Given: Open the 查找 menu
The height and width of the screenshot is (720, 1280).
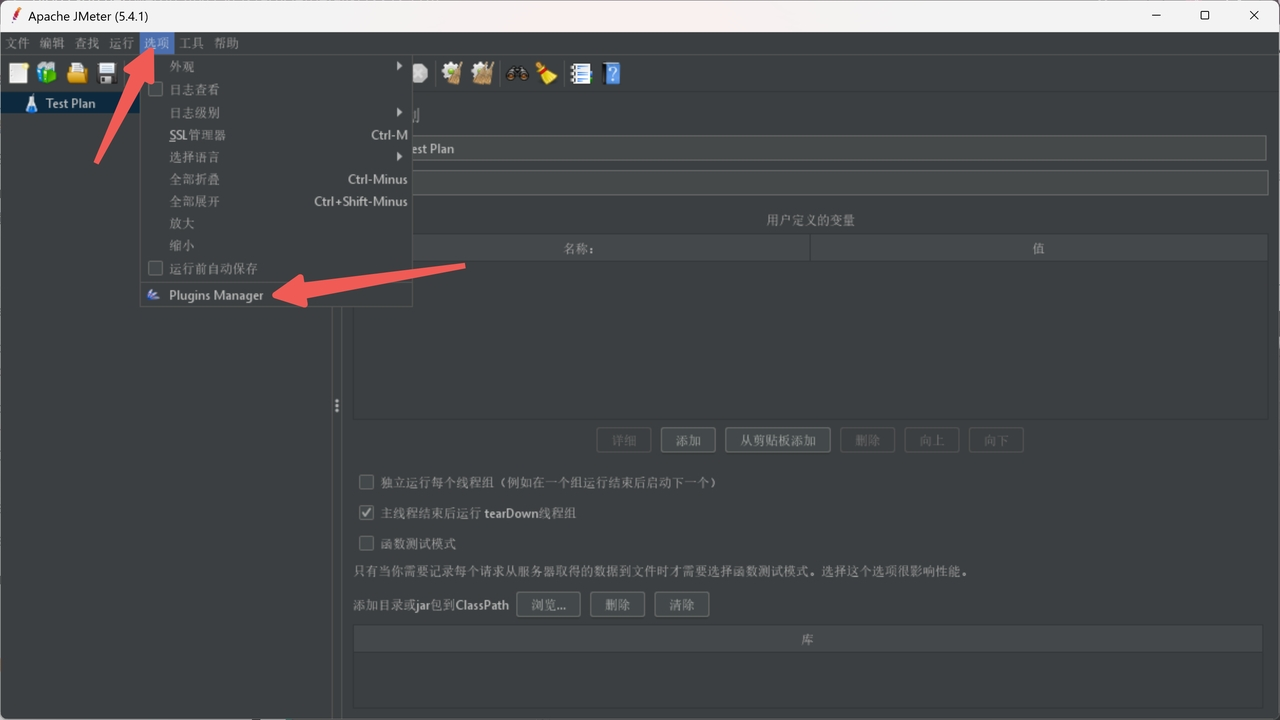Looking at the screenshot, I should coord(87,43).
